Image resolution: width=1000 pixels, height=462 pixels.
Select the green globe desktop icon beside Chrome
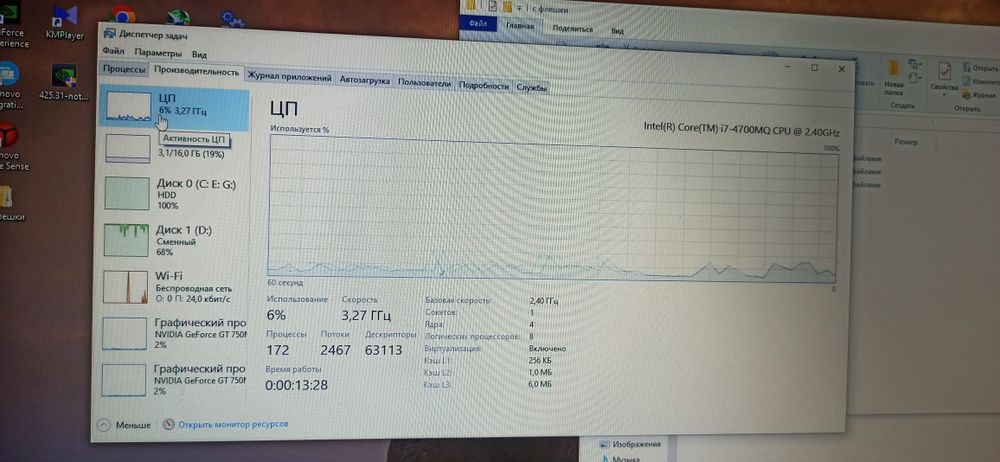pos(178,16)
